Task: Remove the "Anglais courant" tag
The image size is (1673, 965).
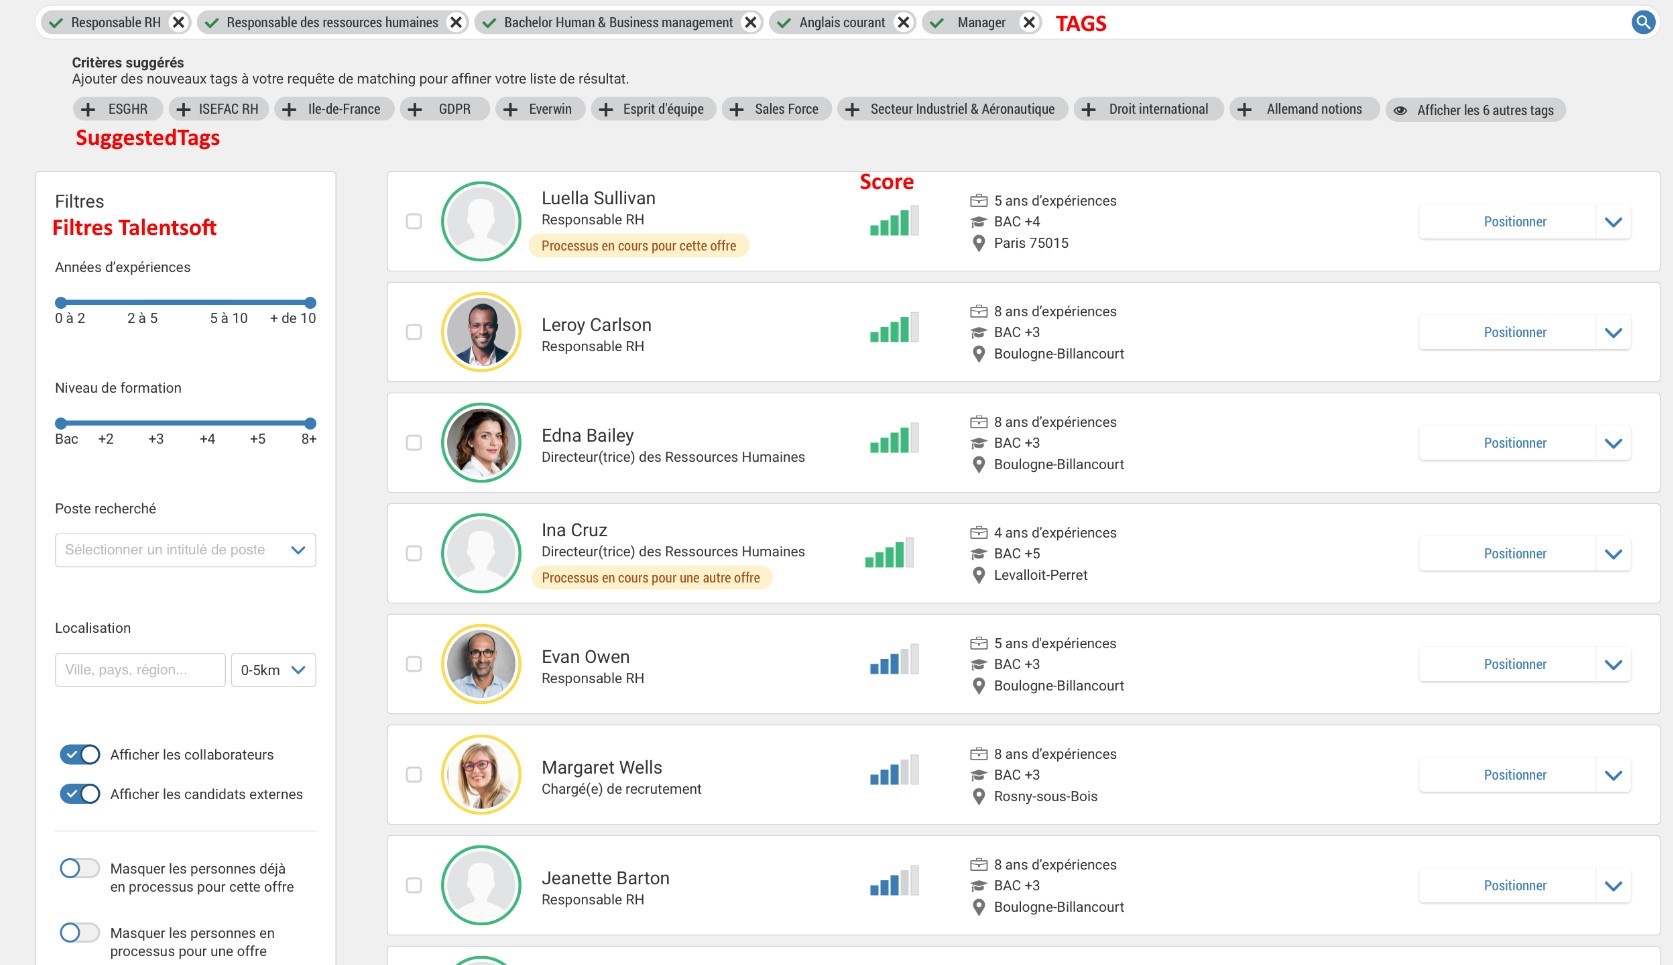Action: pos(903,22)
